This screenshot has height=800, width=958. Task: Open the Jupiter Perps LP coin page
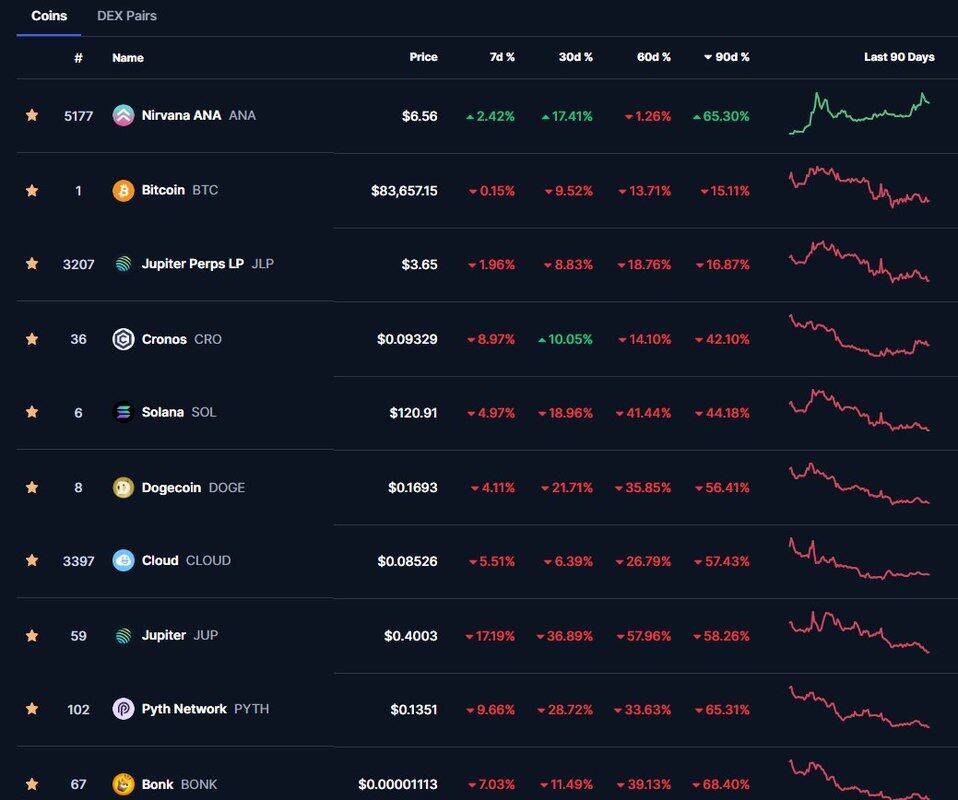[192, 264]
